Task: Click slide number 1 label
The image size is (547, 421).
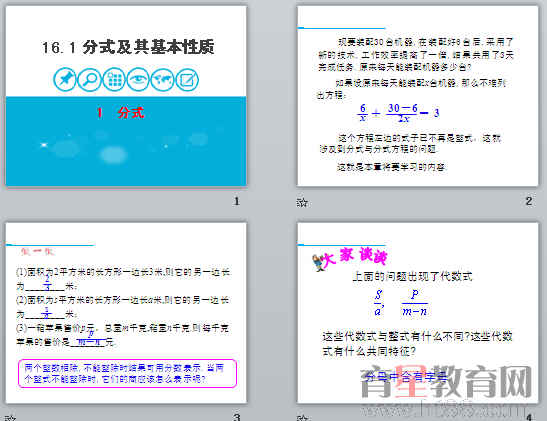Action: click(237, 201)
